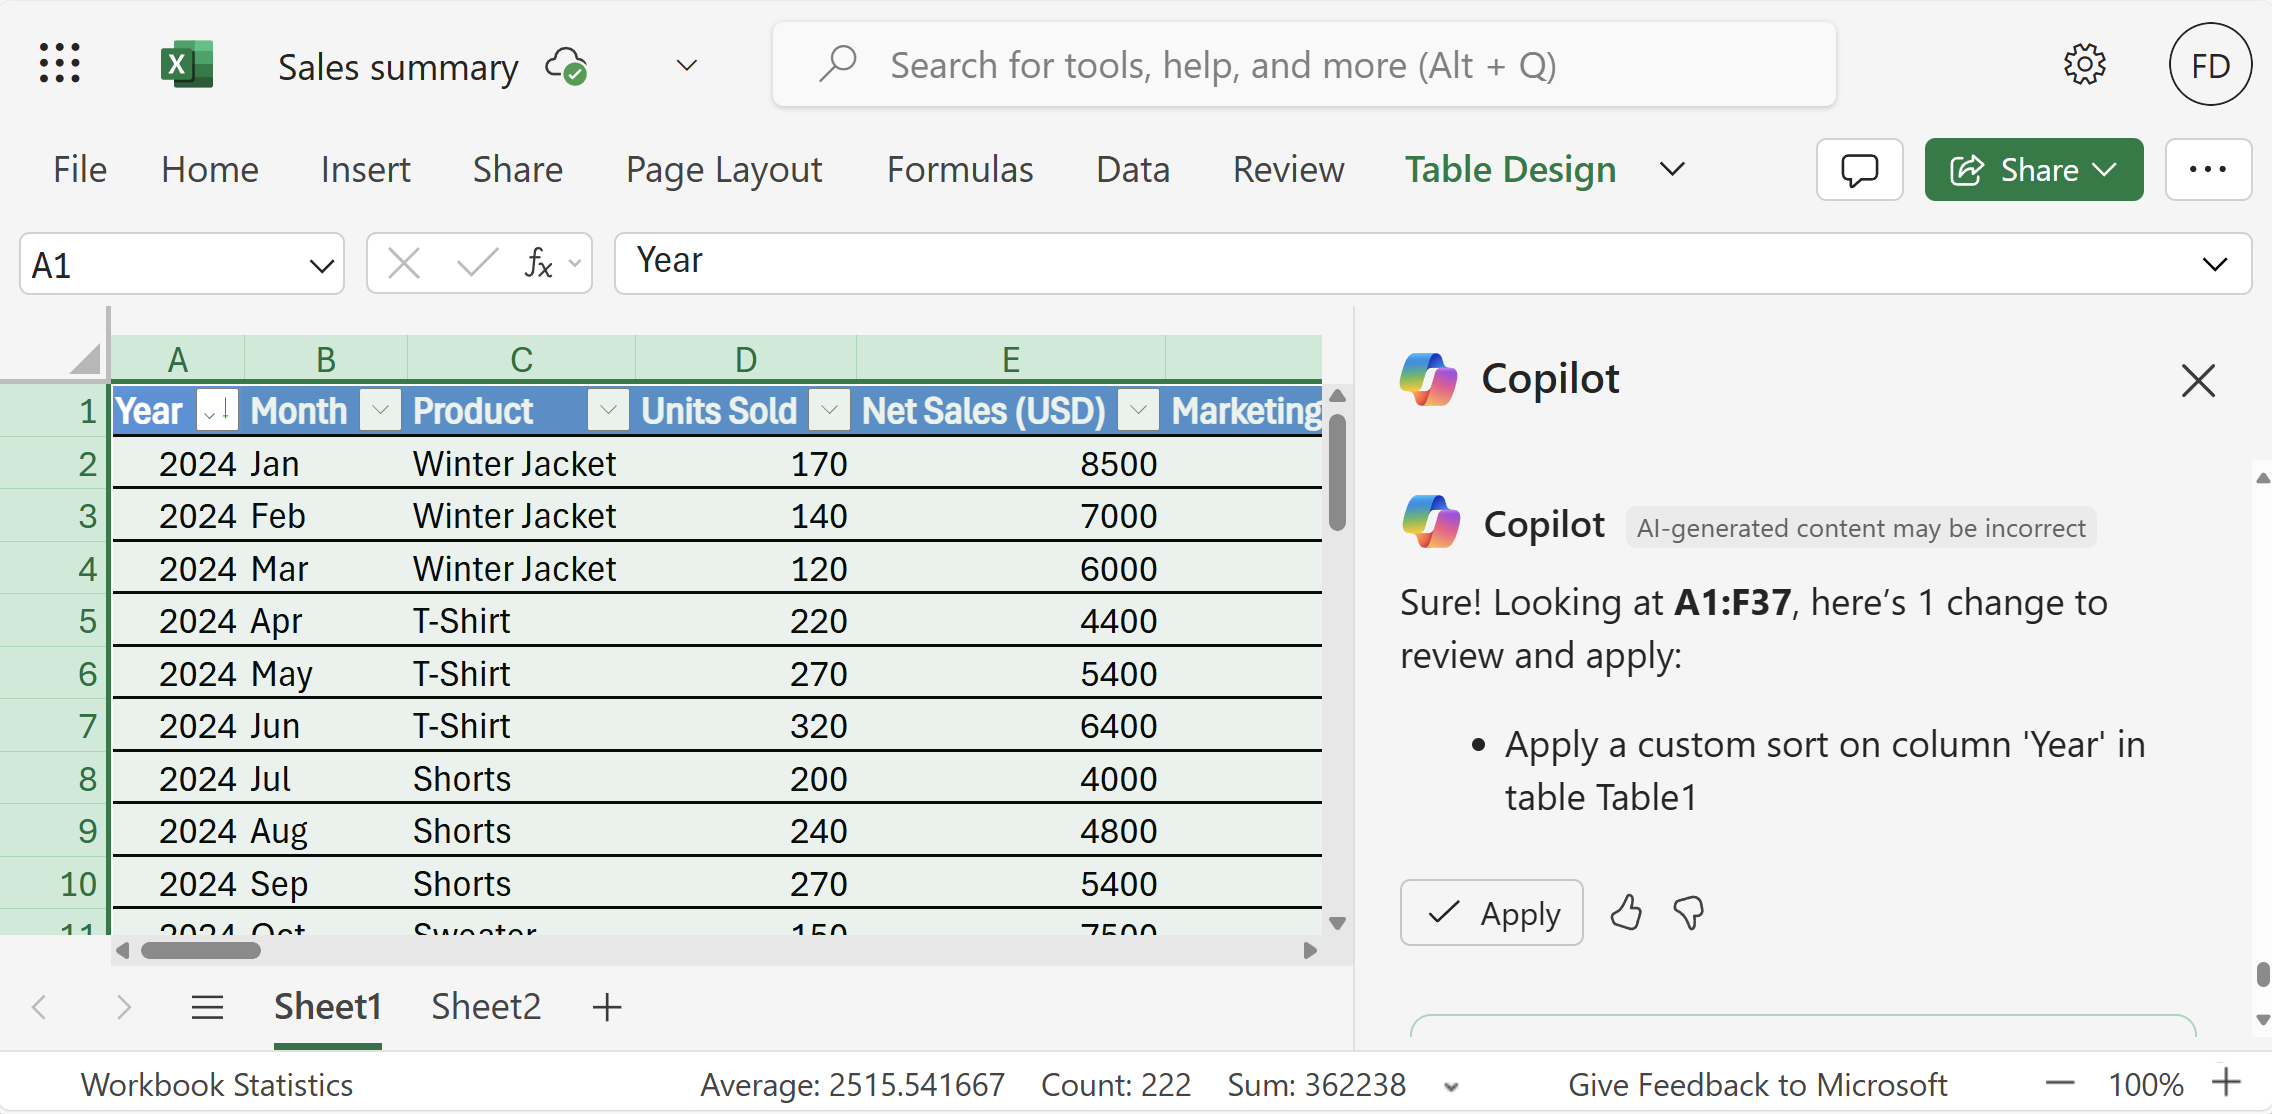
Task: Open the app launcher grid
Action: coord(60,64)
